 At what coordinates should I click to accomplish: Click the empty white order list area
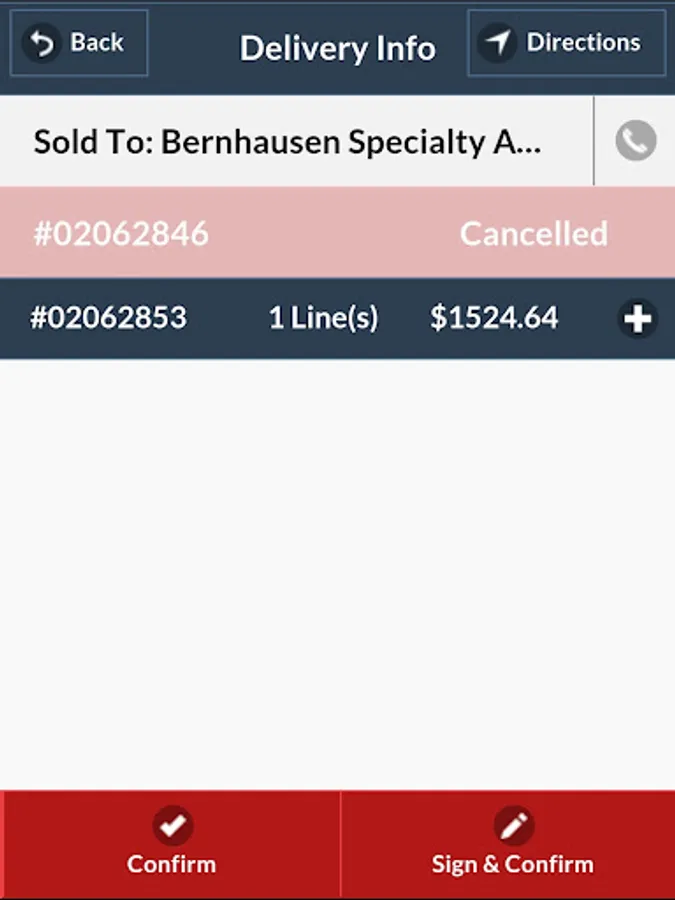click(337, 570)
